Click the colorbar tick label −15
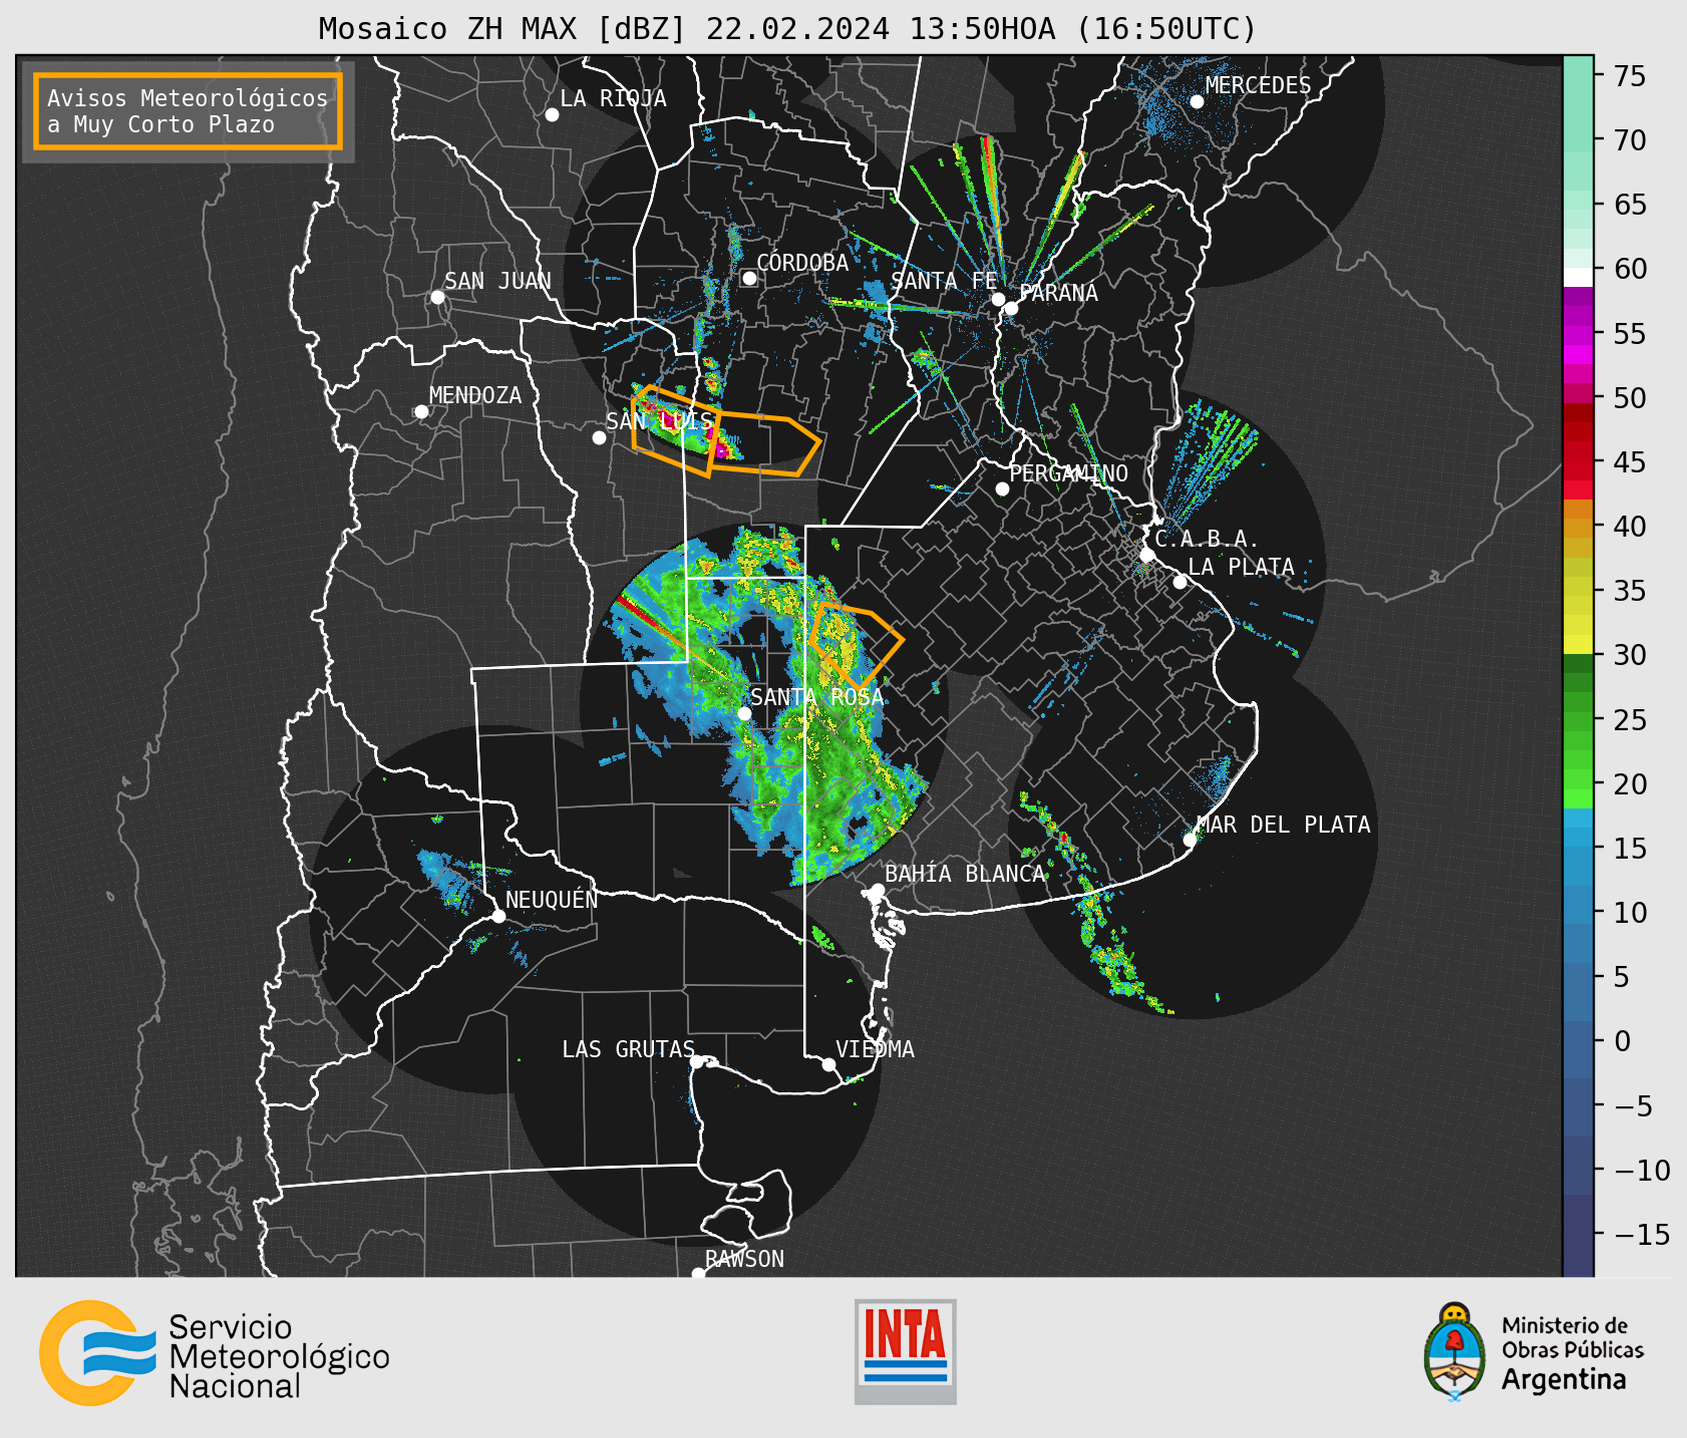The width and height of the screenshot is (1687, 1438). pyautogui.click(x=1640, y=1234)
